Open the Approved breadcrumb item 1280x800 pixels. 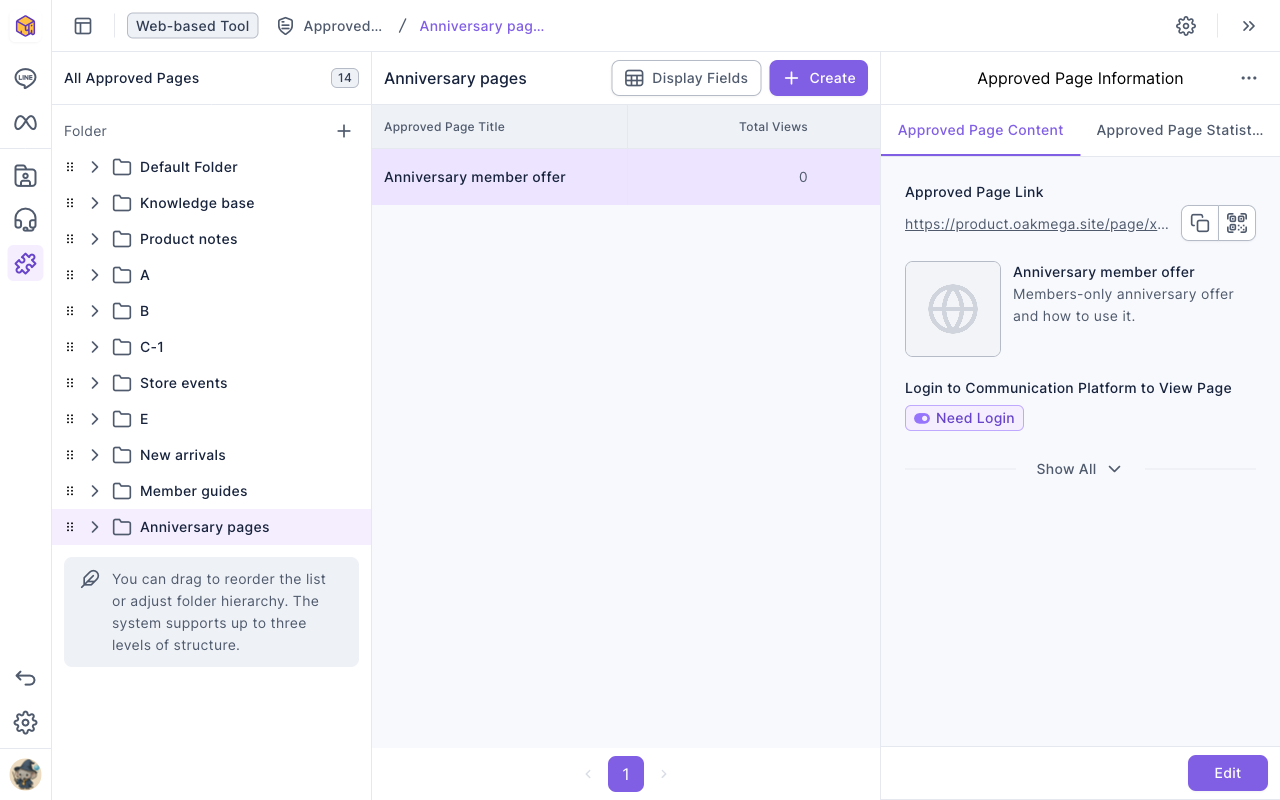pos(330,26)
